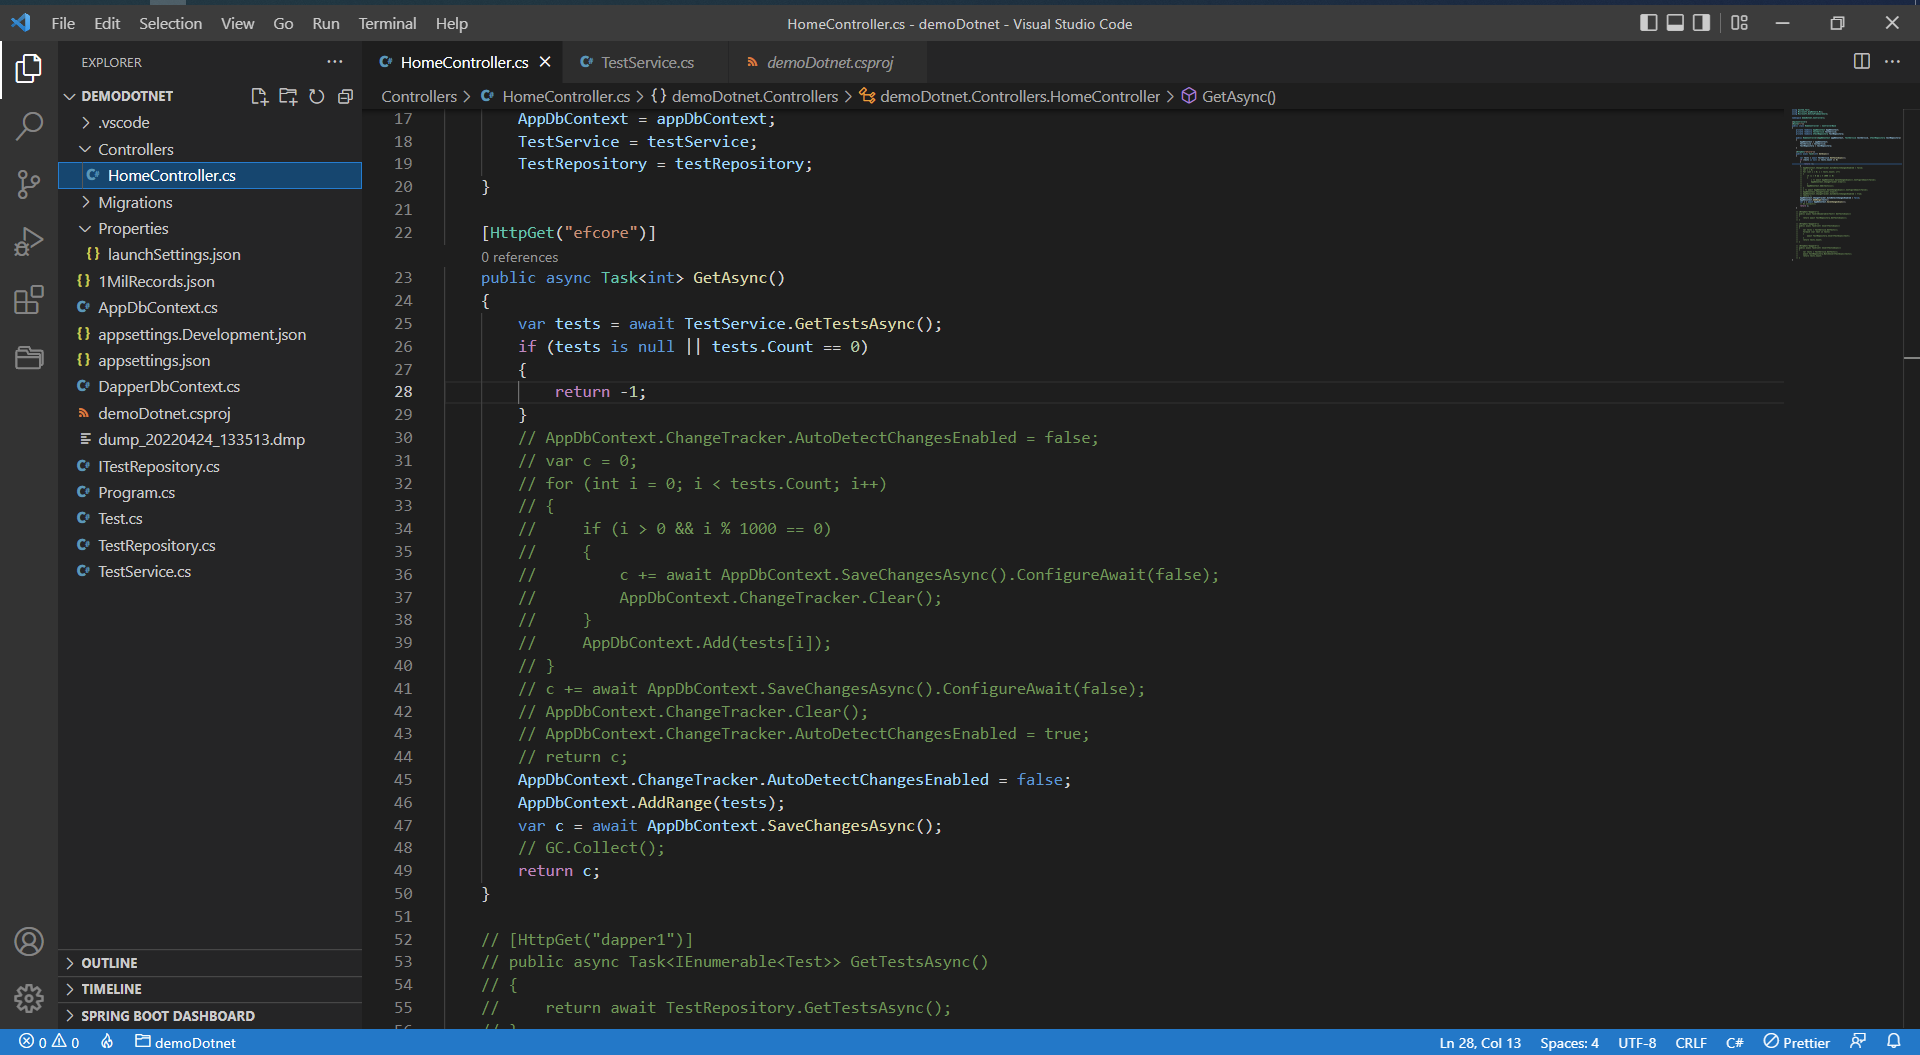1920x1055 pixels.
Task: Change end of line sequence CRLF
Action: pyautogui.click(x=1691, y=1042)
